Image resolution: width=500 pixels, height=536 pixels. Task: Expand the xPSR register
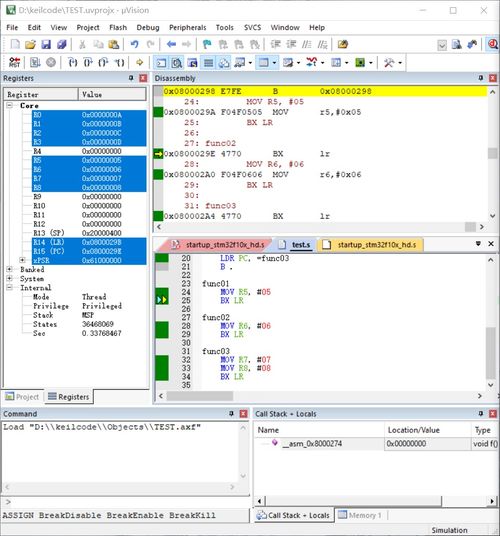coord(23,260)
